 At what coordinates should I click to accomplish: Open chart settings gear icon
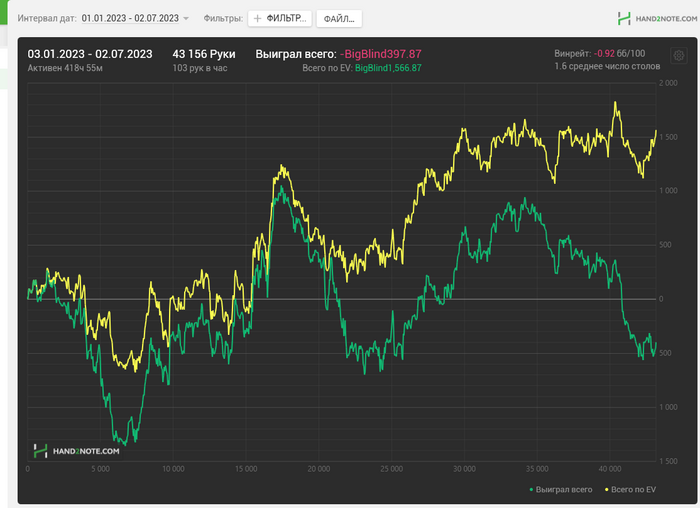tap(679, 56)
